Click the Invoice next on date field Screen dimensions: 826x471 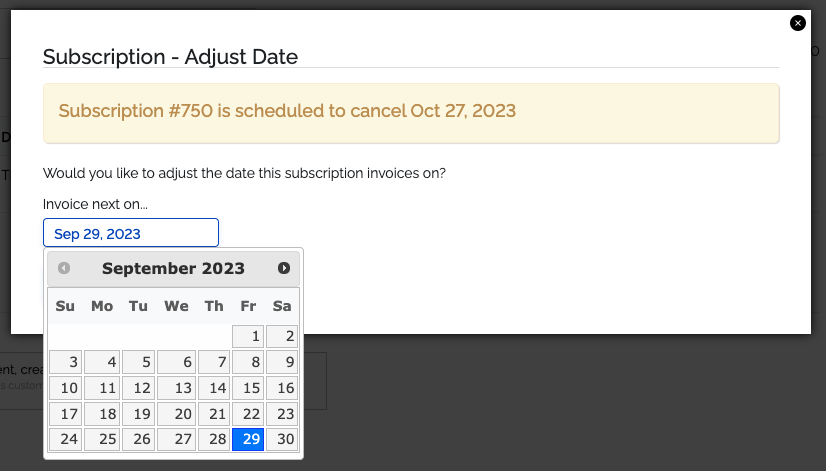[x=131, y=233]
